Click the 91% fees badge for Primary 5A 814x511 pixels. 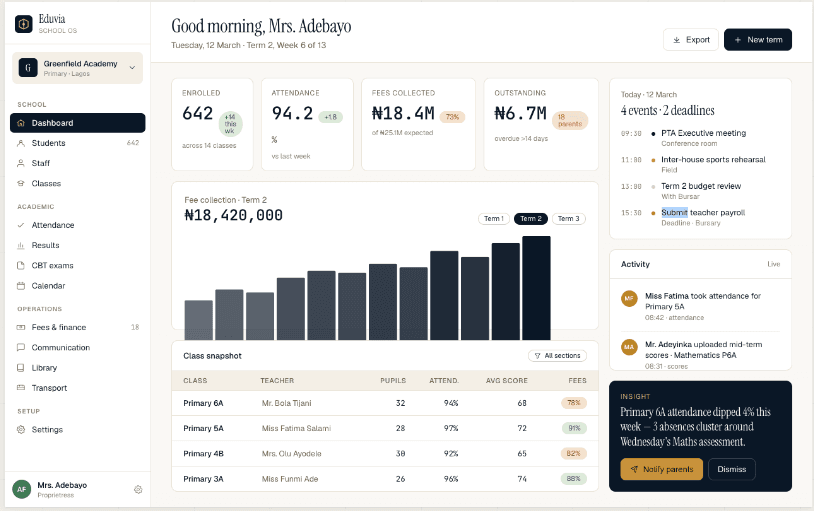click(x=574, y=428)
